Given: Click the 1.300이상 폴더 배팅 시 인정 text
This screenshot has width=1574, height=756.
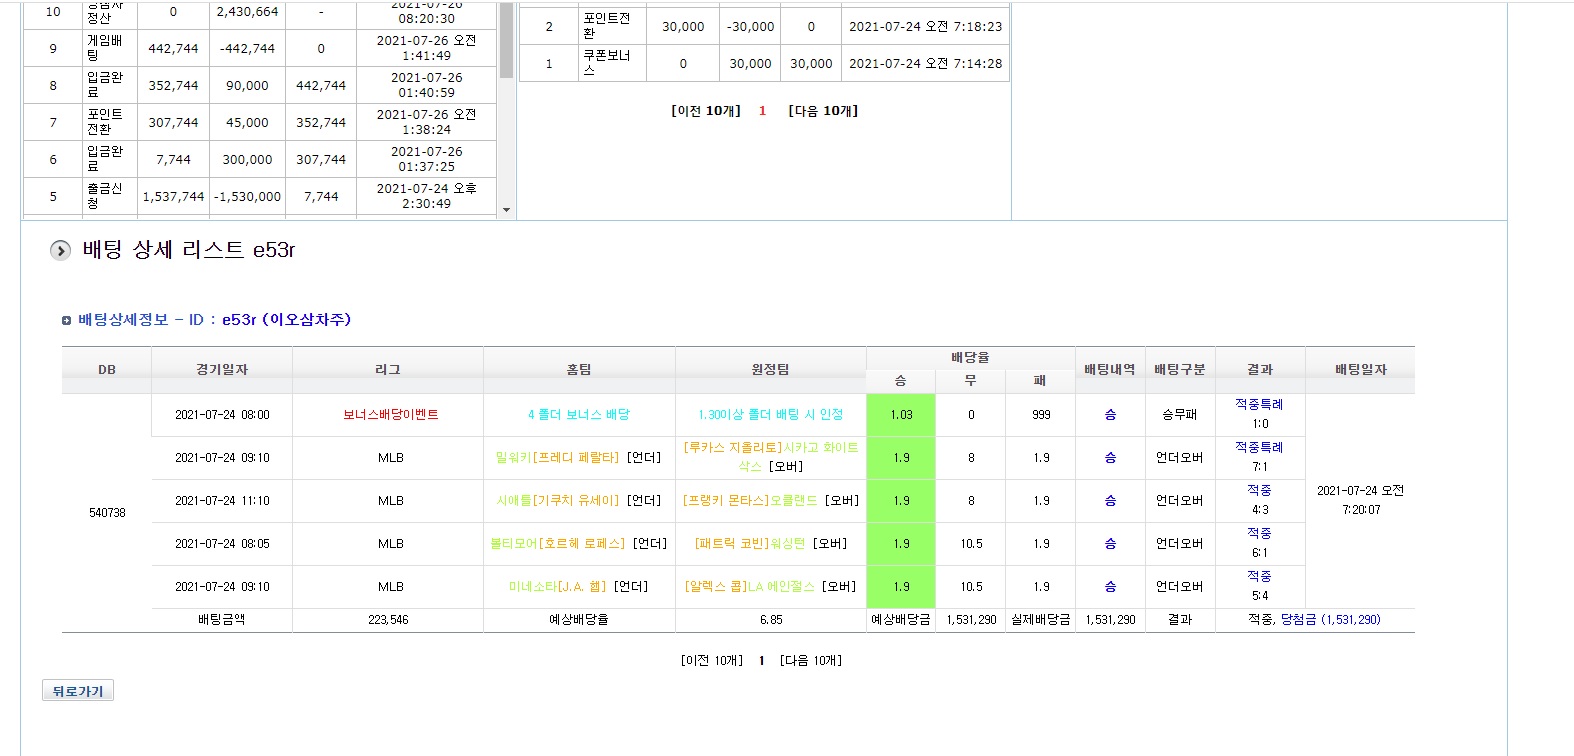Looking at the screenshot, I should (x=770, y=415).
